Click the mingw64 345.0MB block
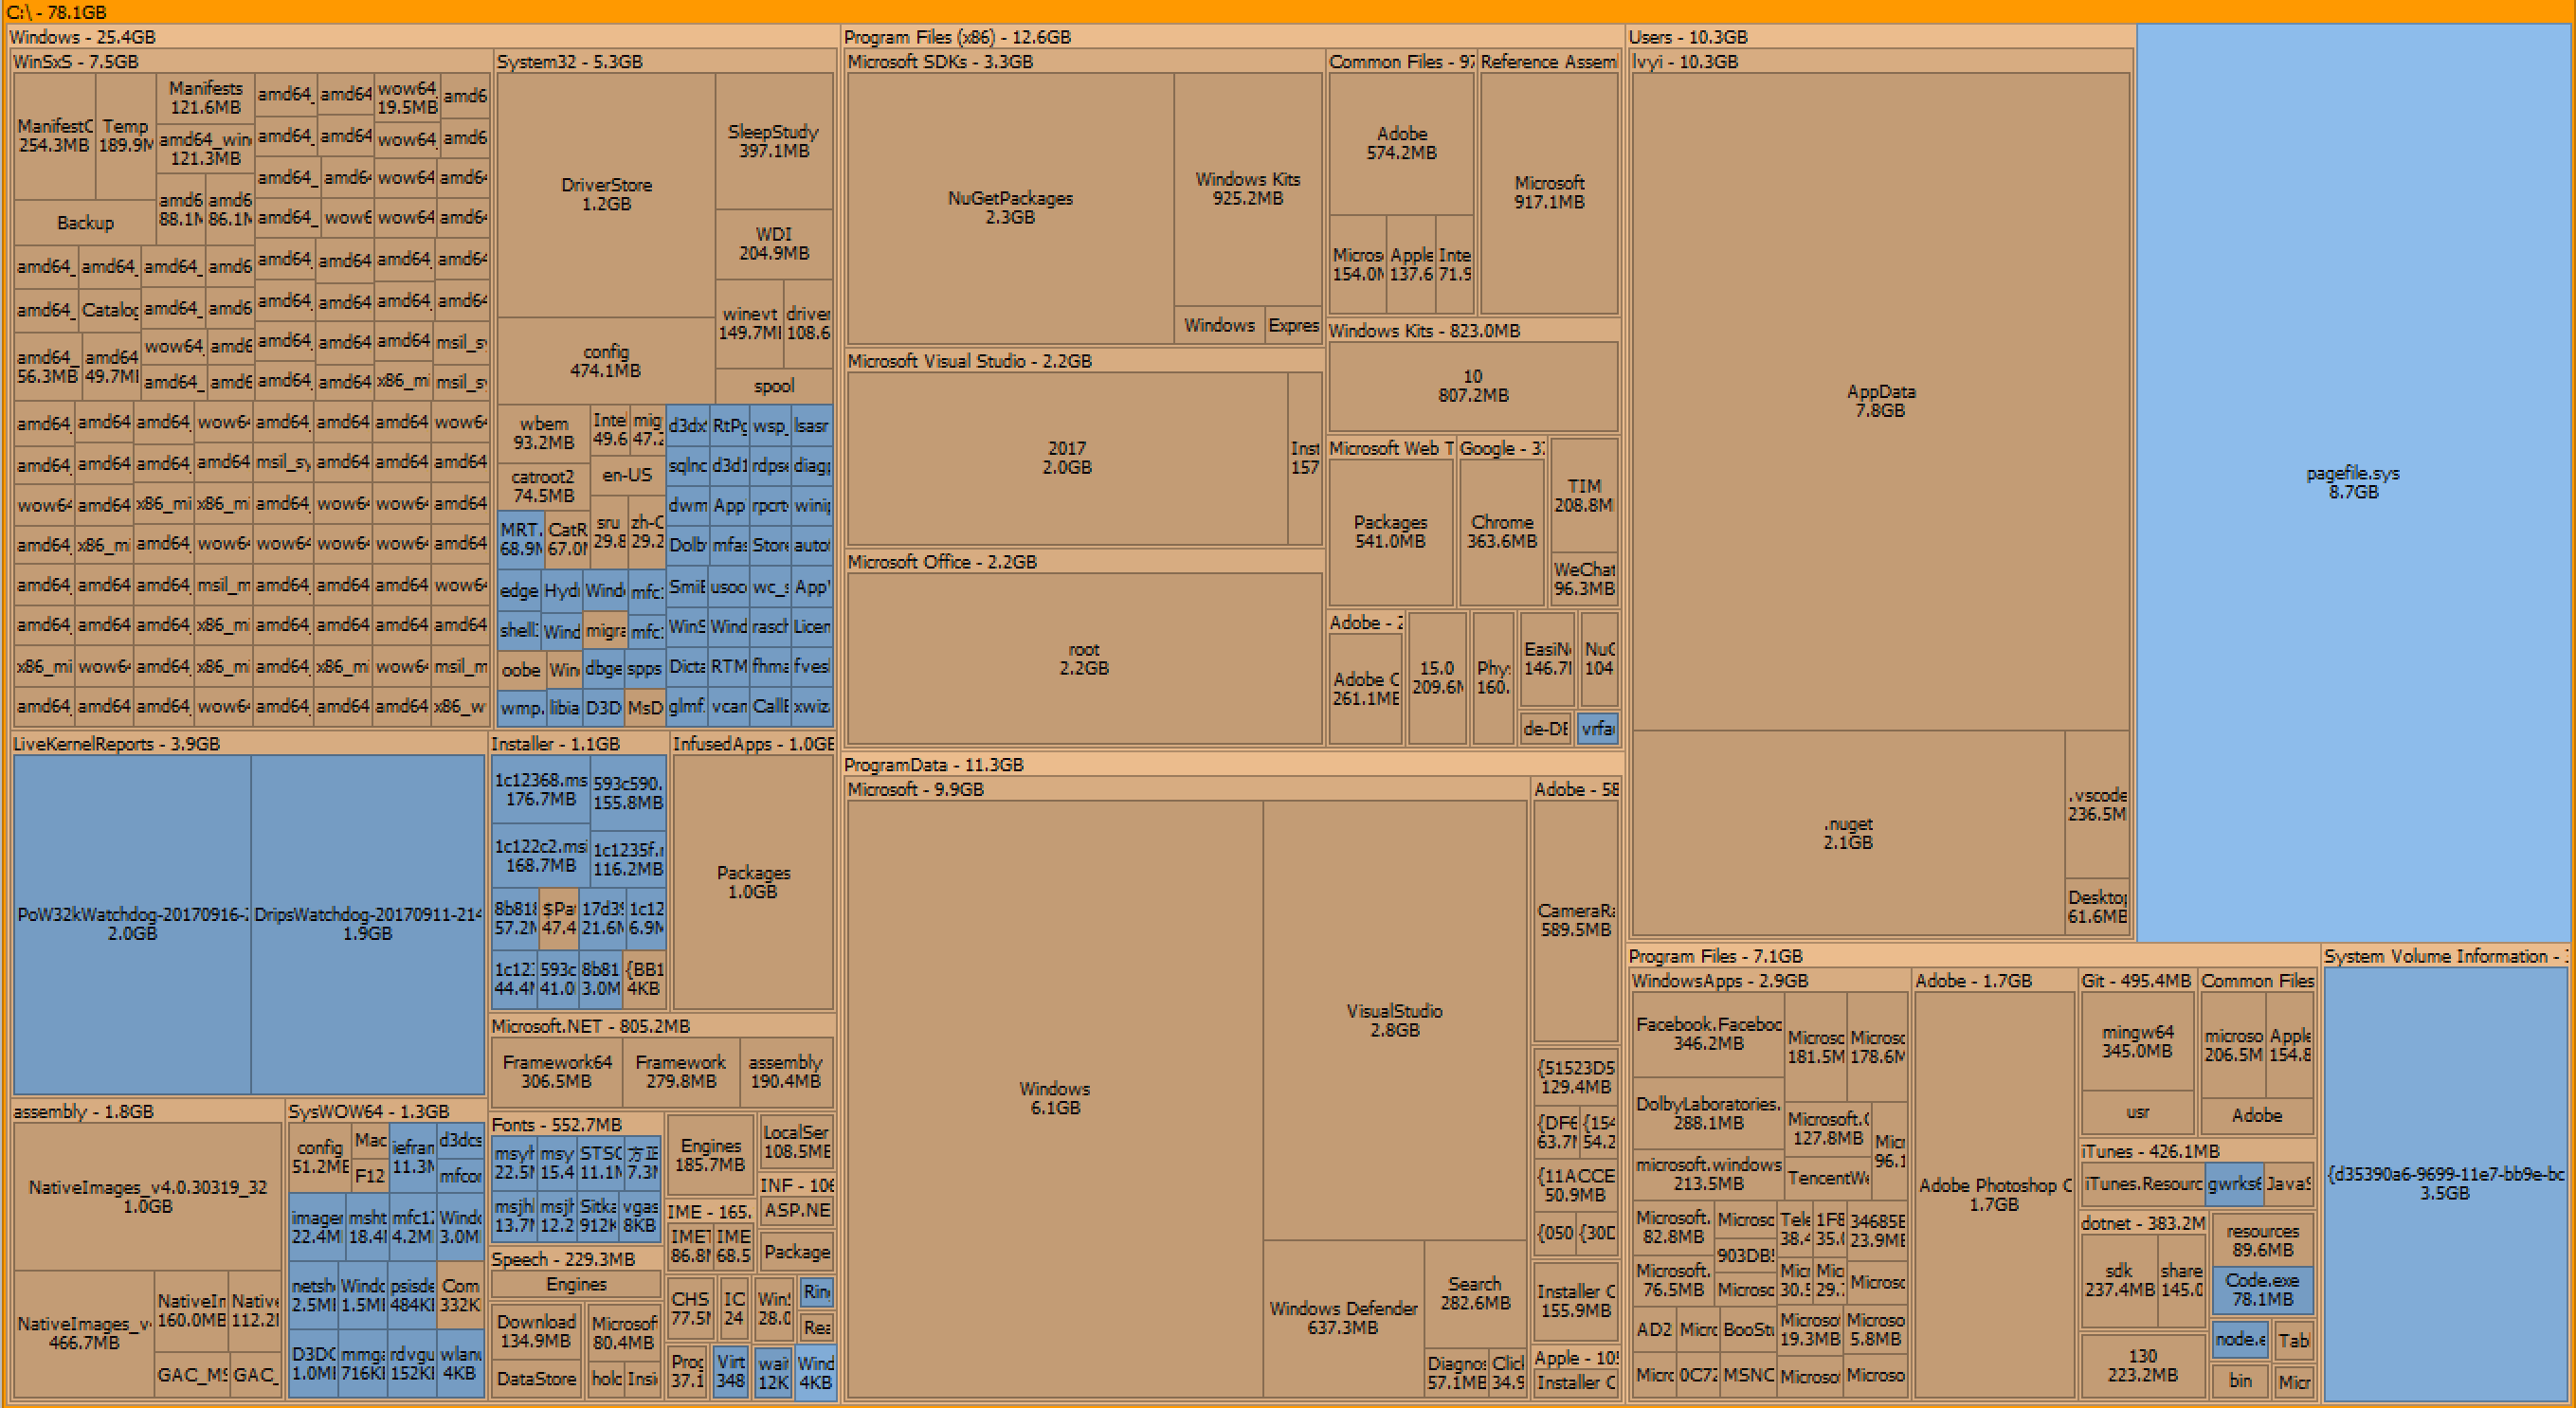The image size is (2576, 1408). (x=2137, y=1042)
